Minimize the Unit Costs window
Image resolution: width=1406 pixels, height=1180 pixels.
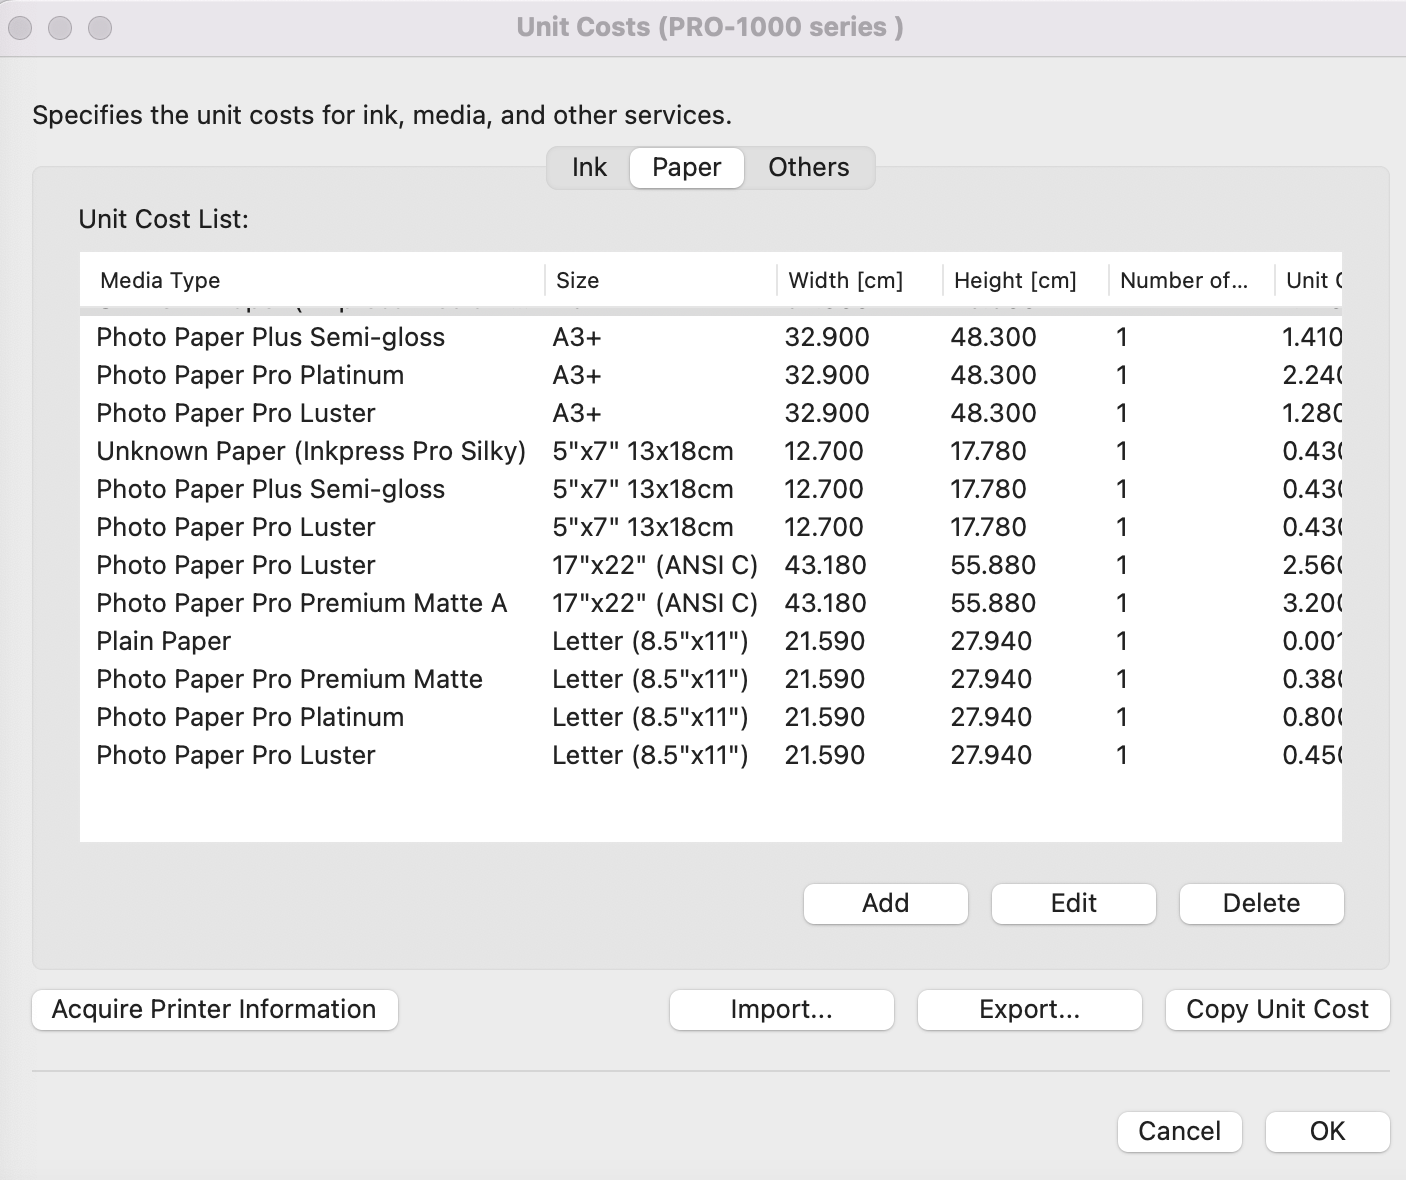[x=61, y=27]
